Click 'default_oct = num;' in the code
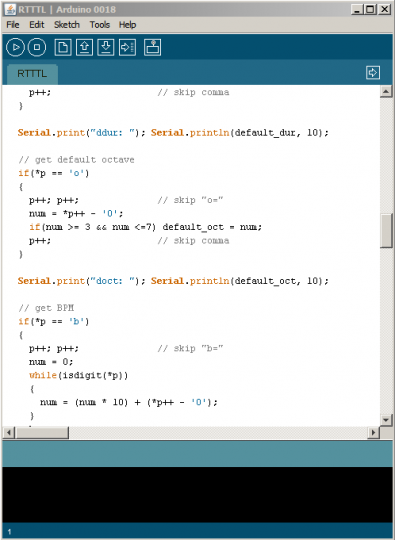The image size is (395, 540). click(212, 227)
